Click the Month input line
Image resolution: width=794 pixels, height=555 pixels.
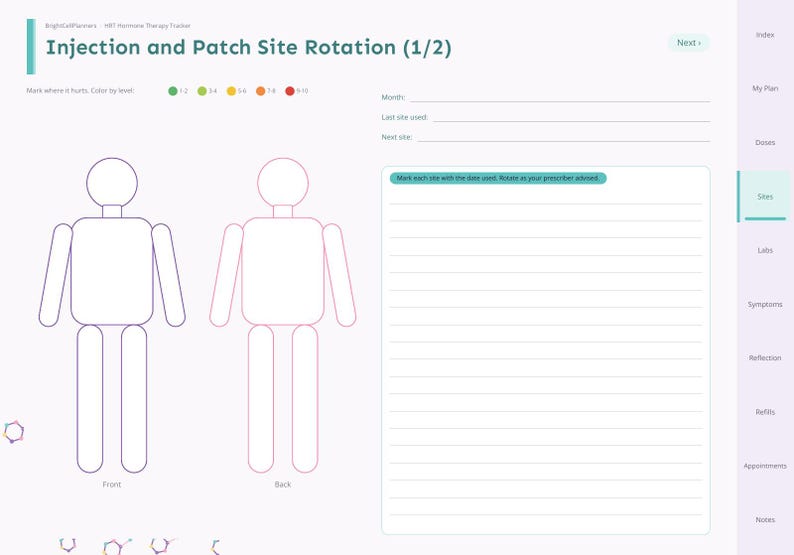[x=560, y=97]
